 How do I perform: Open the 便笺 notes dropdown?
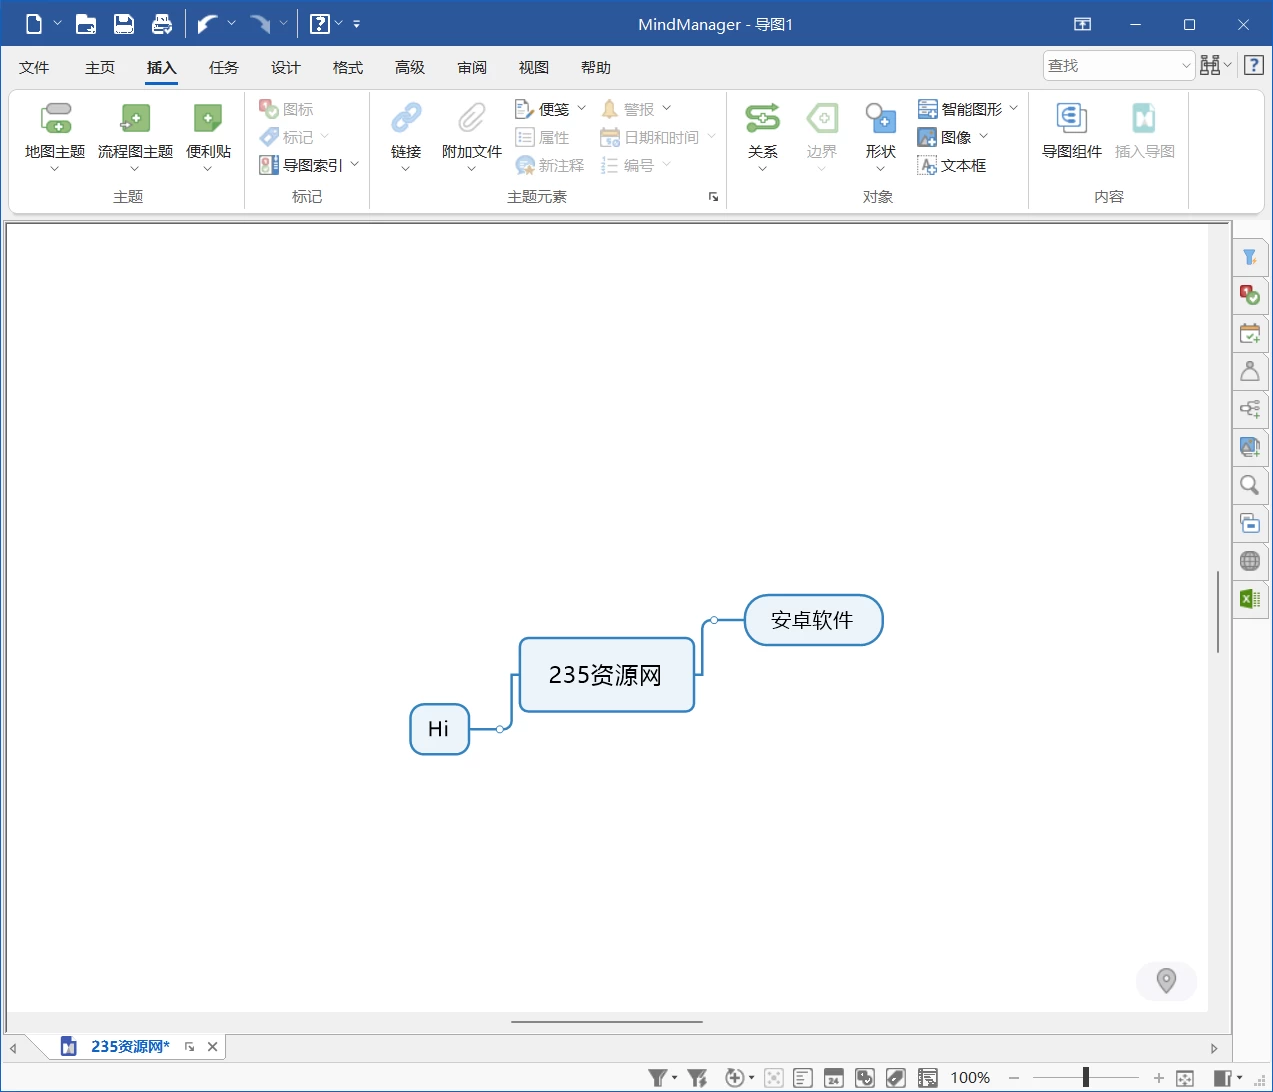coord(582,108)
